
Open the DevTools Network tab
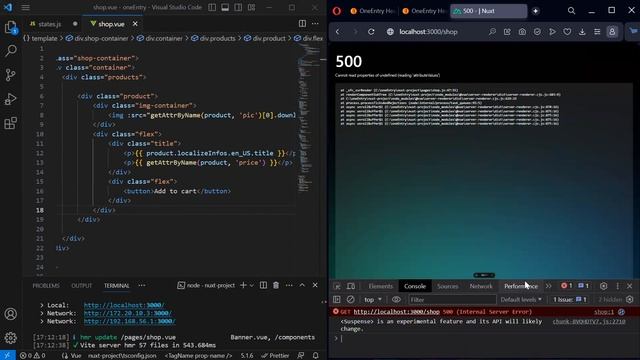tap(481, 286)
